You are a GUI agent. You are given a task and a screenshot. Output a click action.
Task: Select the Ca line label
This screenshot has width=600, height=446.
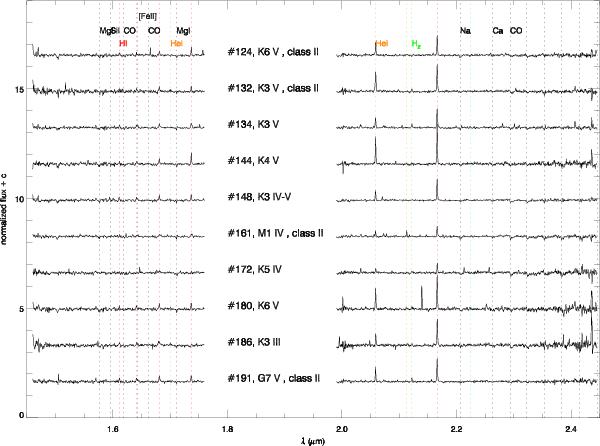click(x=497, y=31)
